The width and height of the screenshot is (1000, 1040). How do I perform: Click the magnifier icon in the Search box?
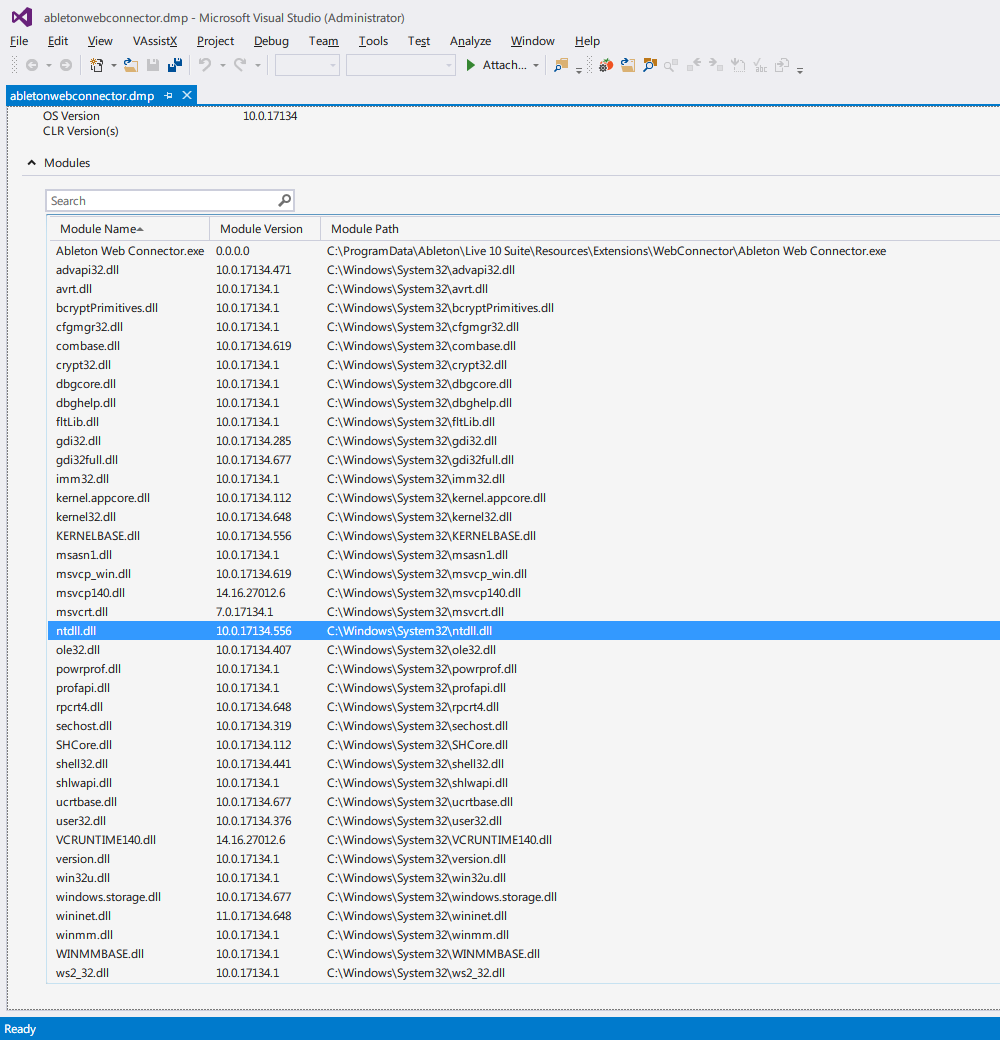click(284, 200)
